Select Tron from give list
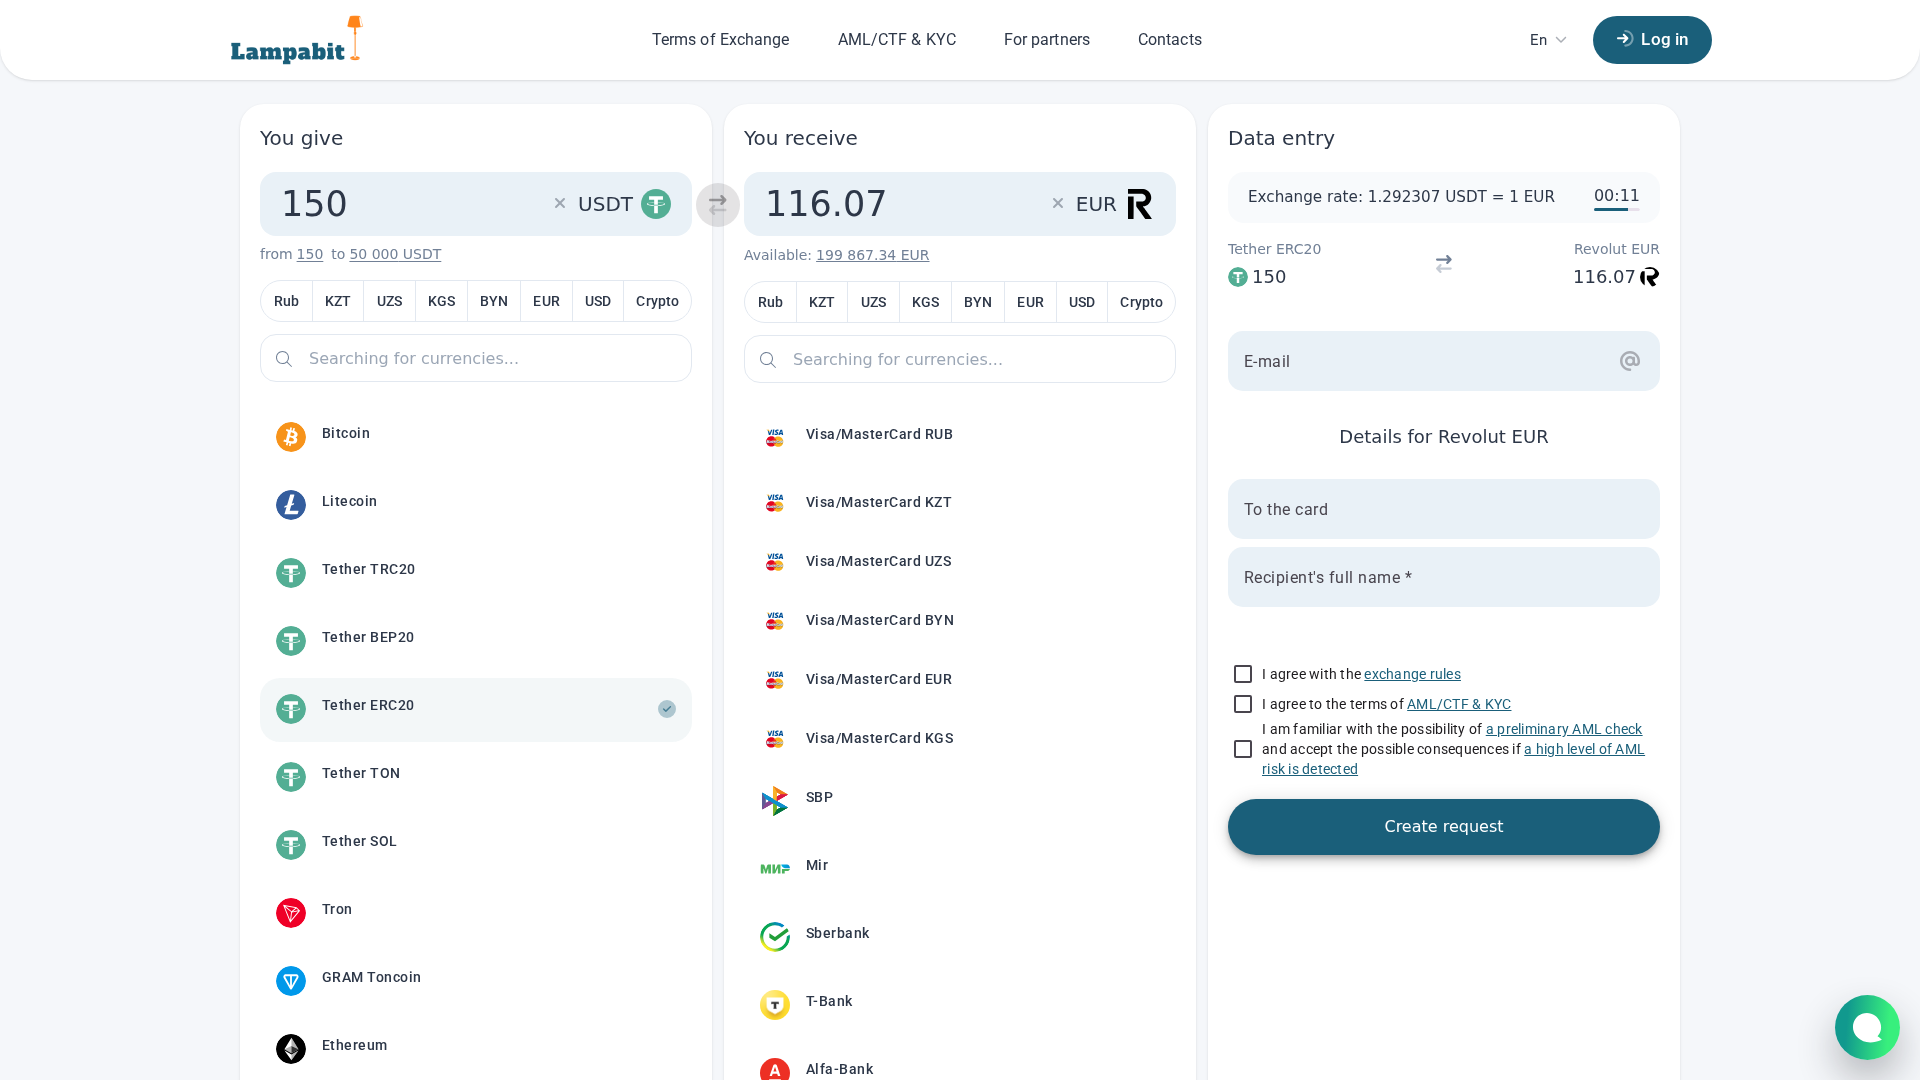 476,913
